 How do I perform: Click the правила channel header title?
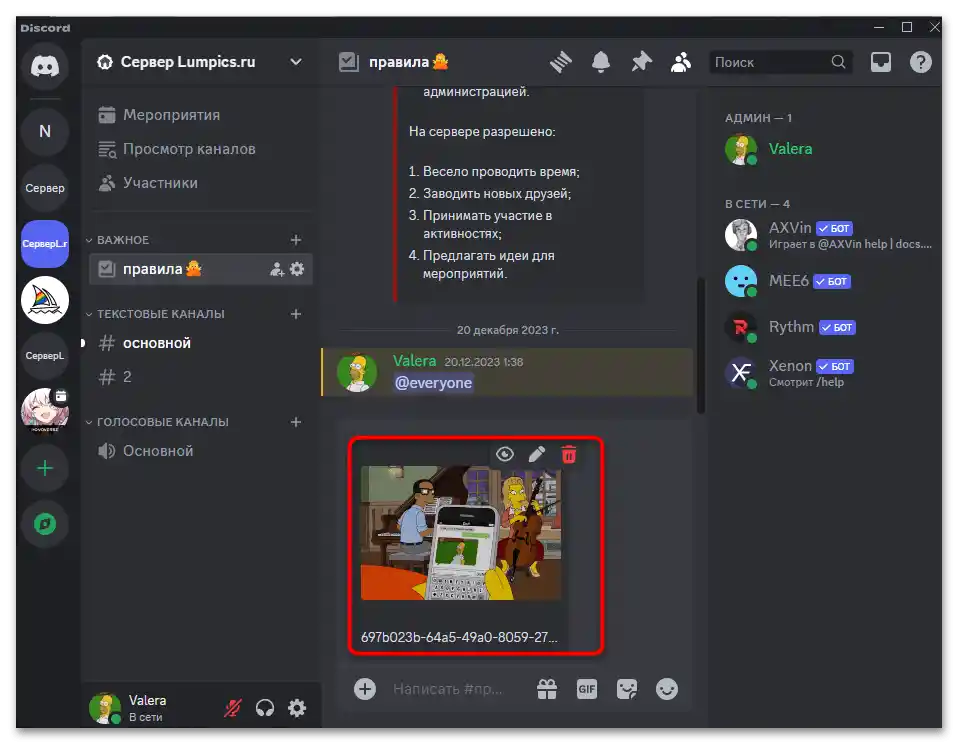(x=409, y=62)
